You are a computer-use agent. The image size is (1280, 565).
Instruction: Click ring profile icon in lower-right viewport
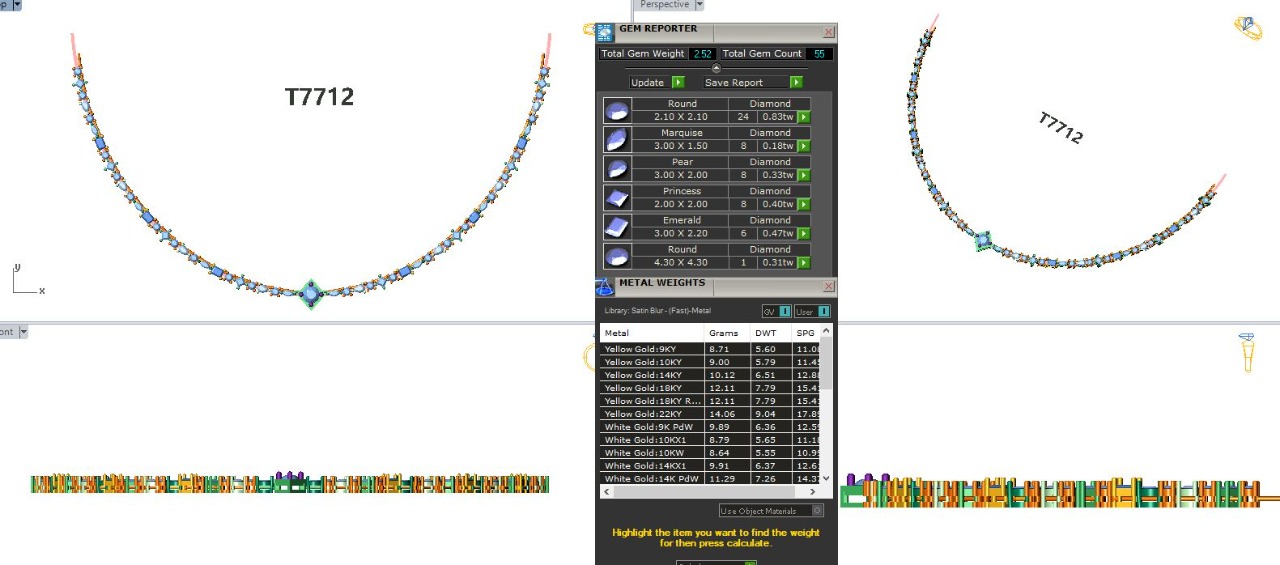point(1247,352)
